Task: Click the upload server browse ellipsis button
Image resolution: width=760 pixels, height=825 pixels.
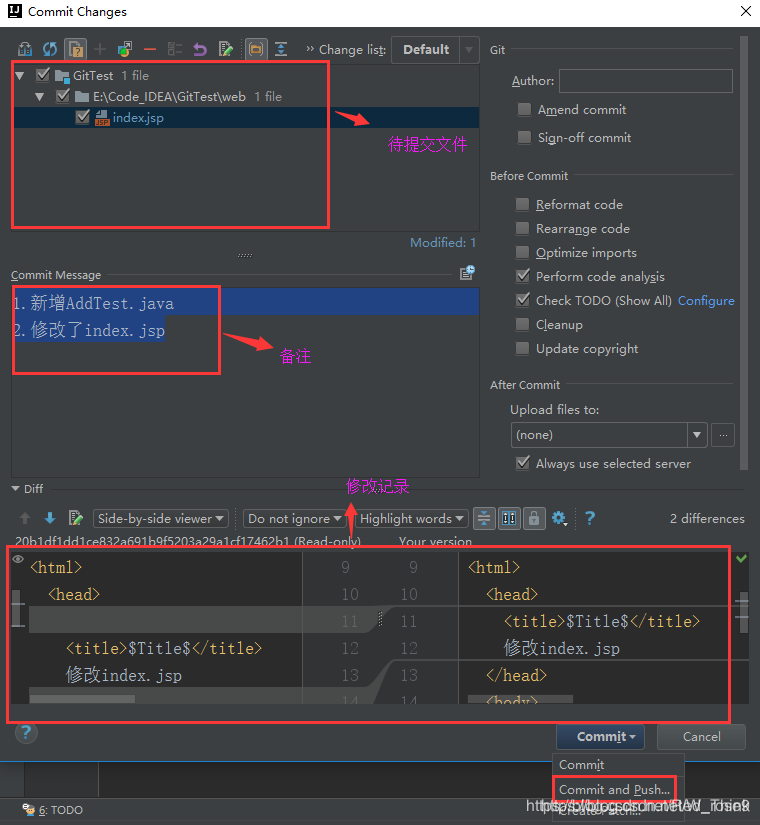Action: (723, 435)
